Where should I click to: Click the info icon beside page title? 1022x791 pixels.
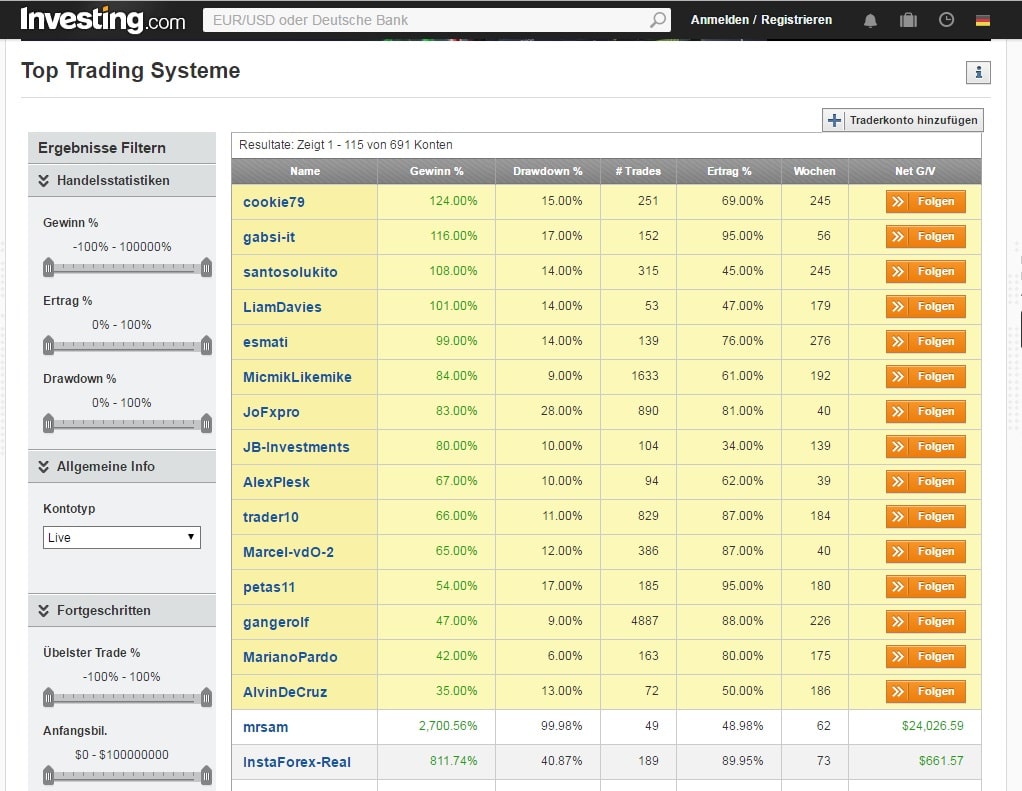click(977, 72)
